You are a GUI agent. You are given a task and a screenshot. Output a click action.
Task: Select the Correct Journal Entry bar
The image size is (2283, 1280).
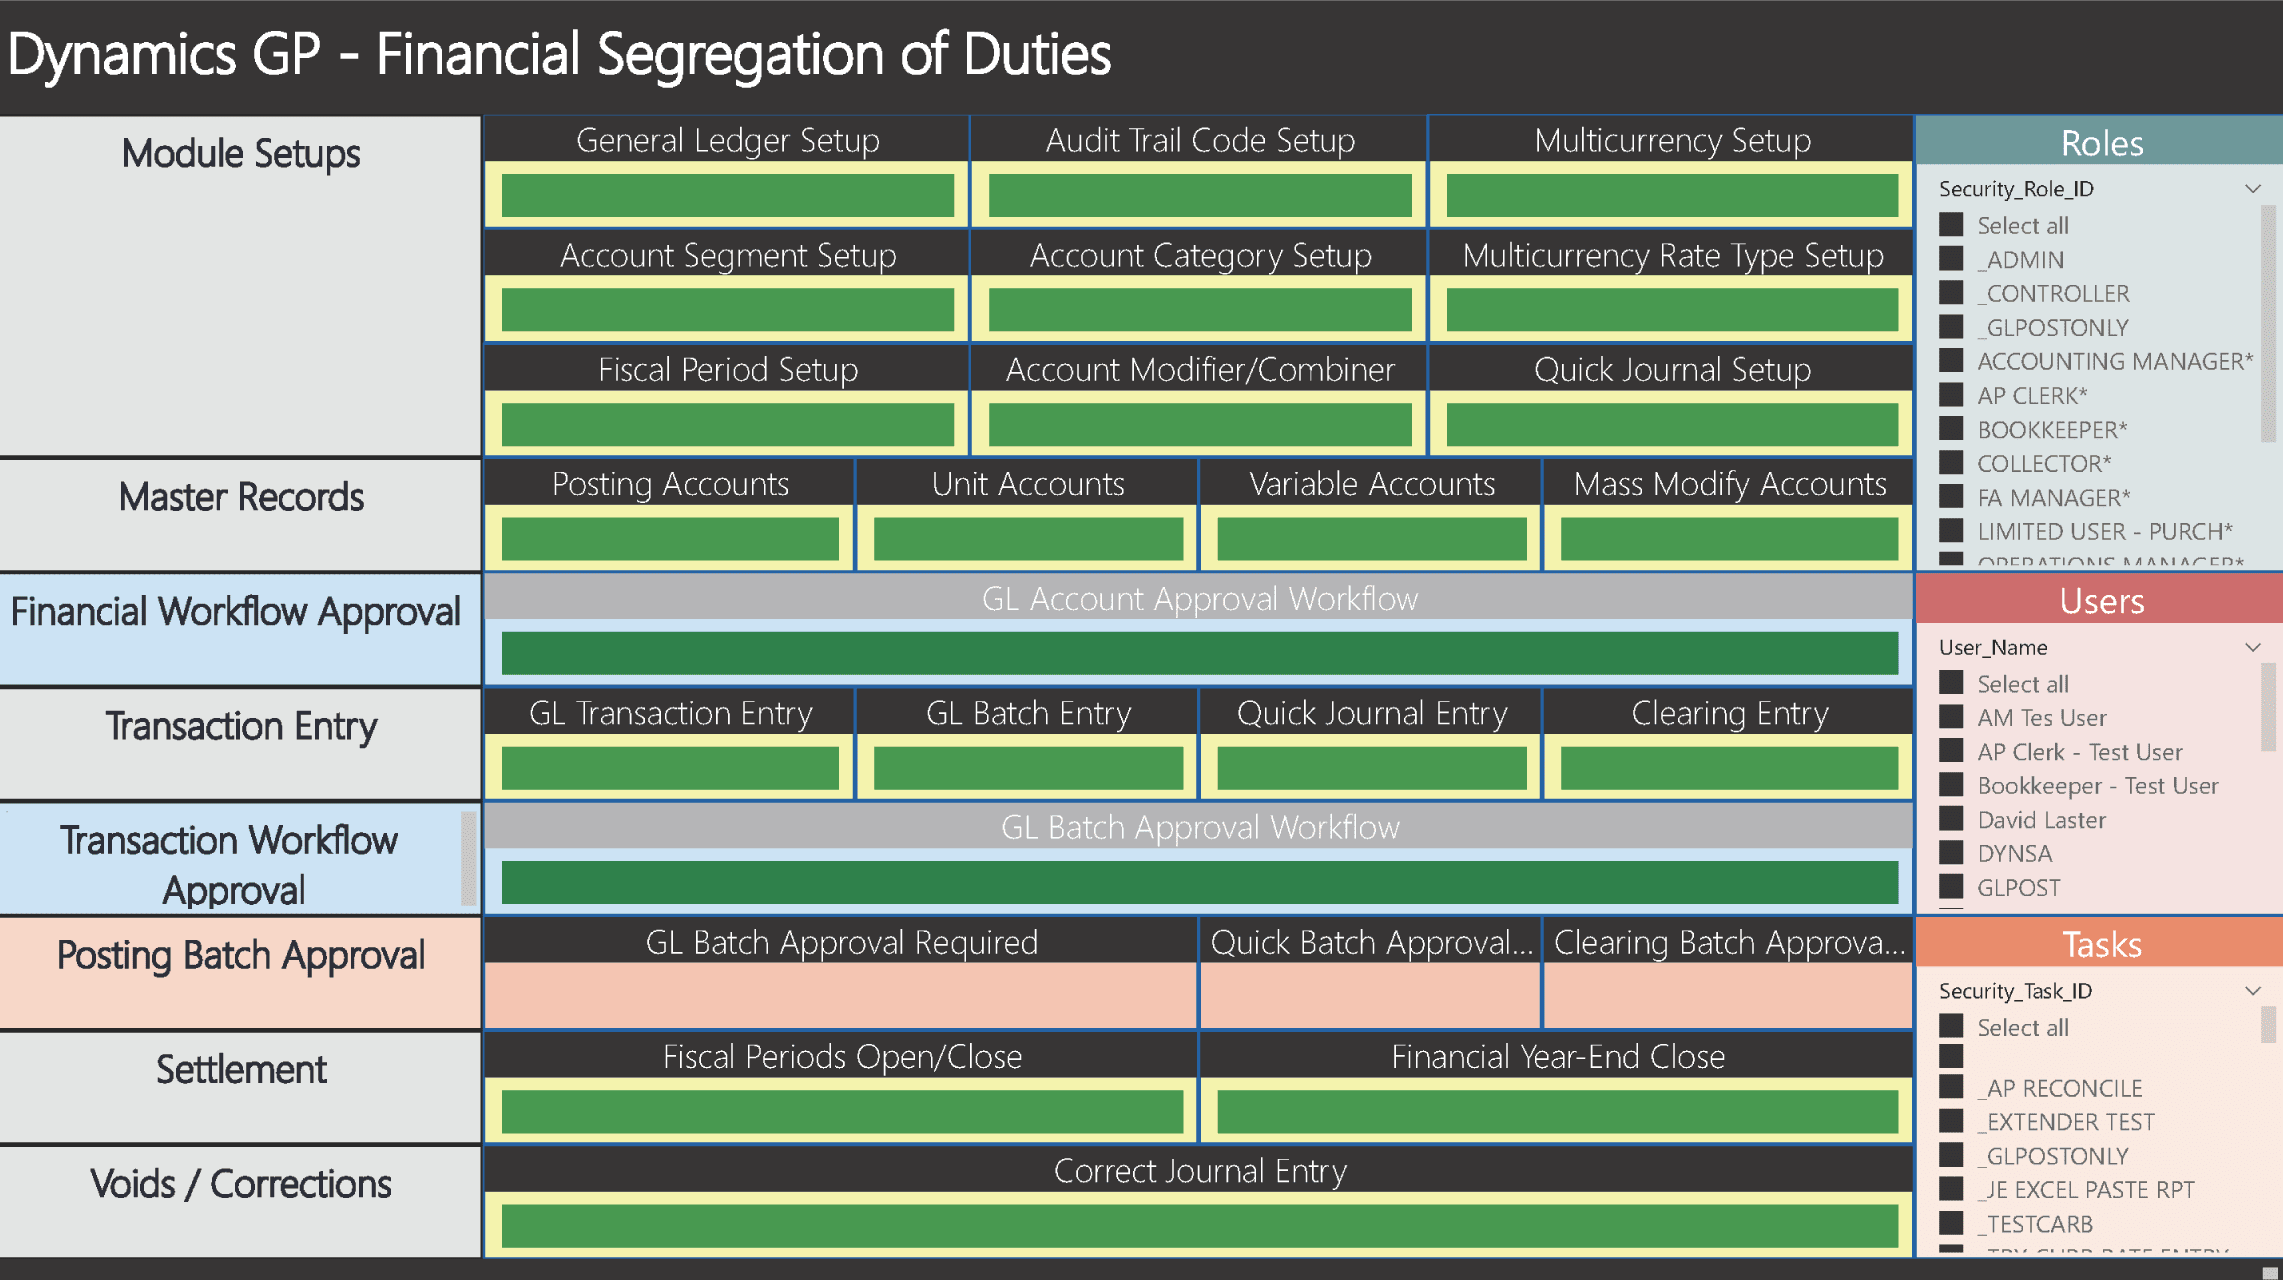click(1199, 1226)
